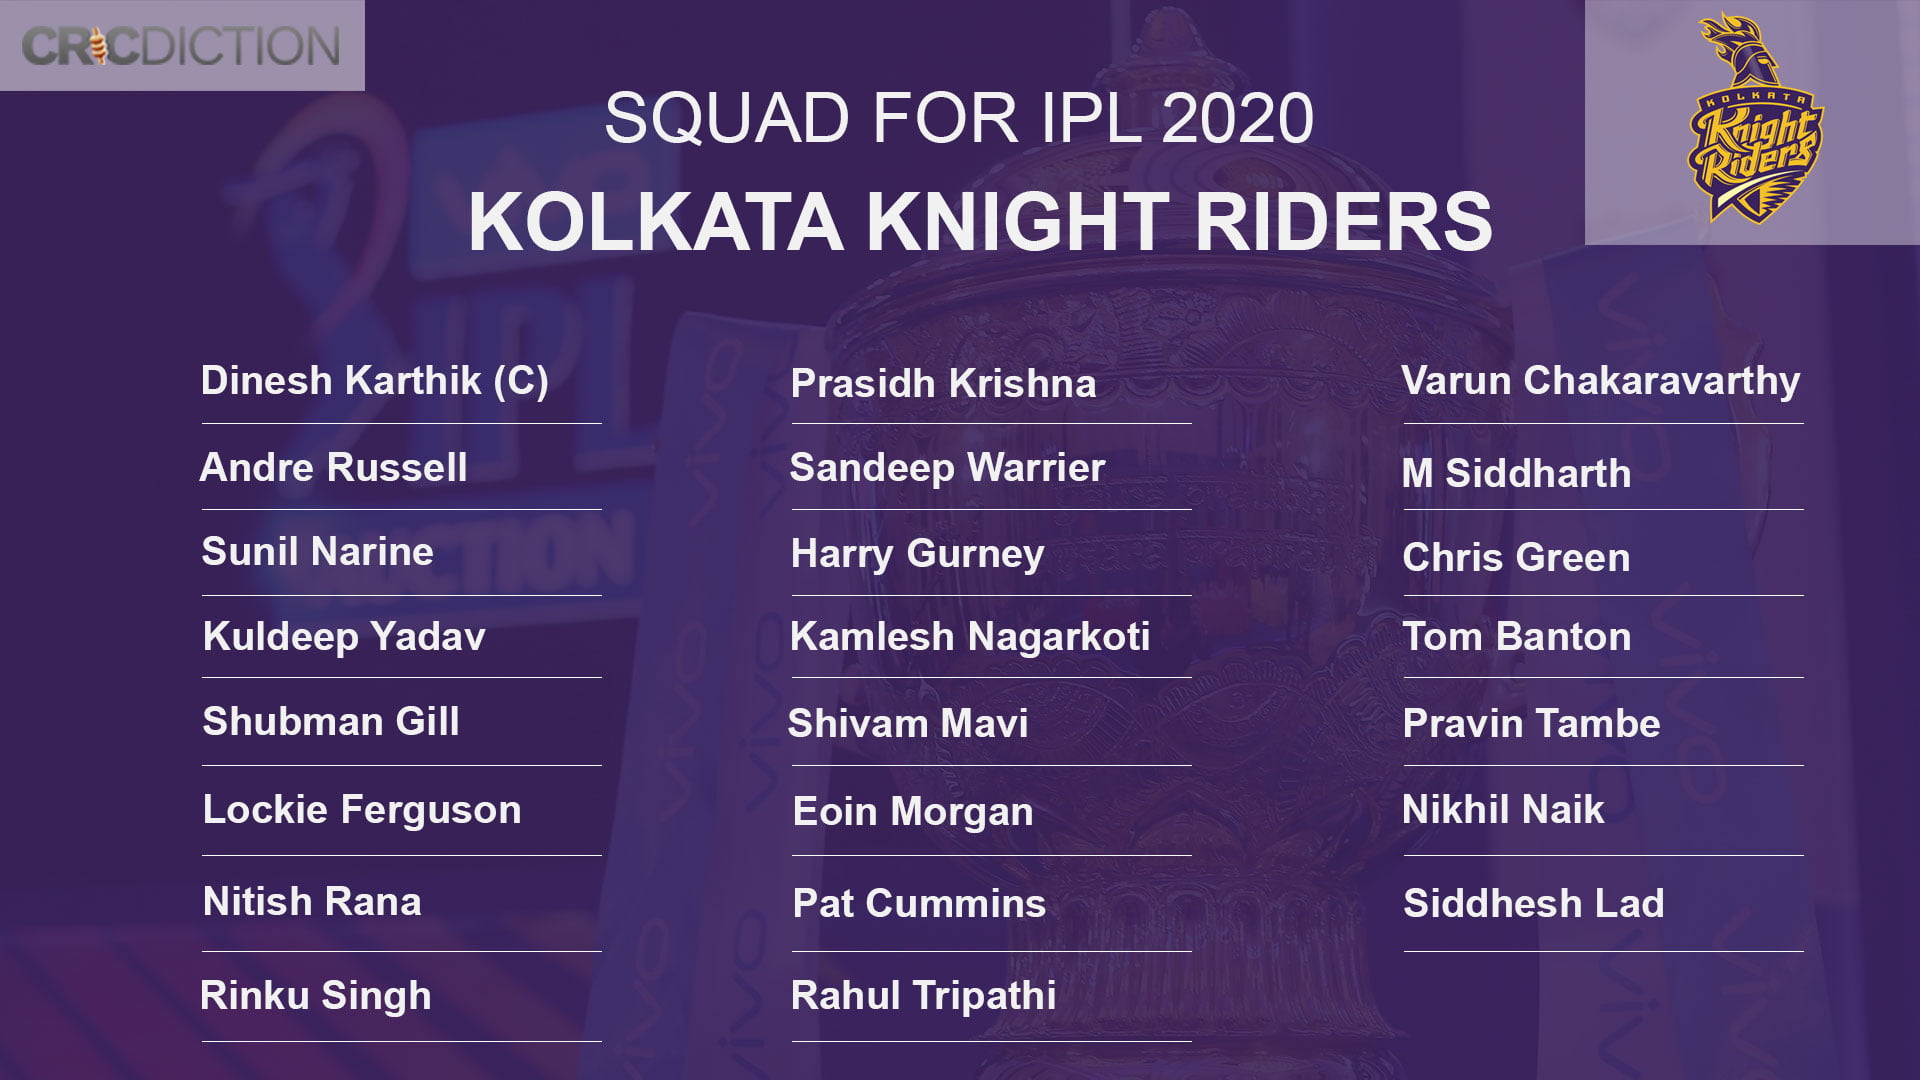Select Dinesh Karthik (C) name
The height and width of the screenshot is (1080, 1920).
[x=374, y=381]
